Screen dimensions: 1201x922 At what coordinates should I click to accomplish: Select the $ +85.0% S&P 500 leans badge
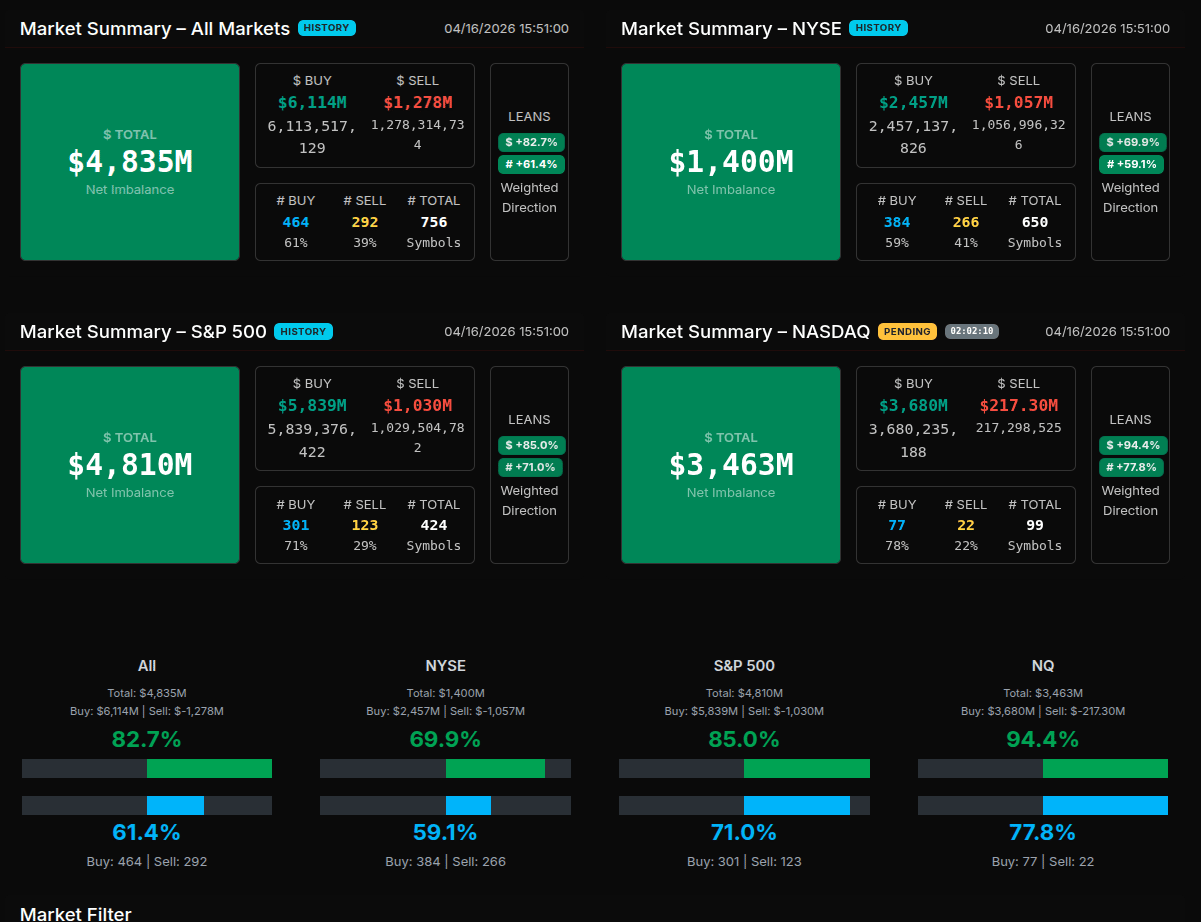pos(531,445)
